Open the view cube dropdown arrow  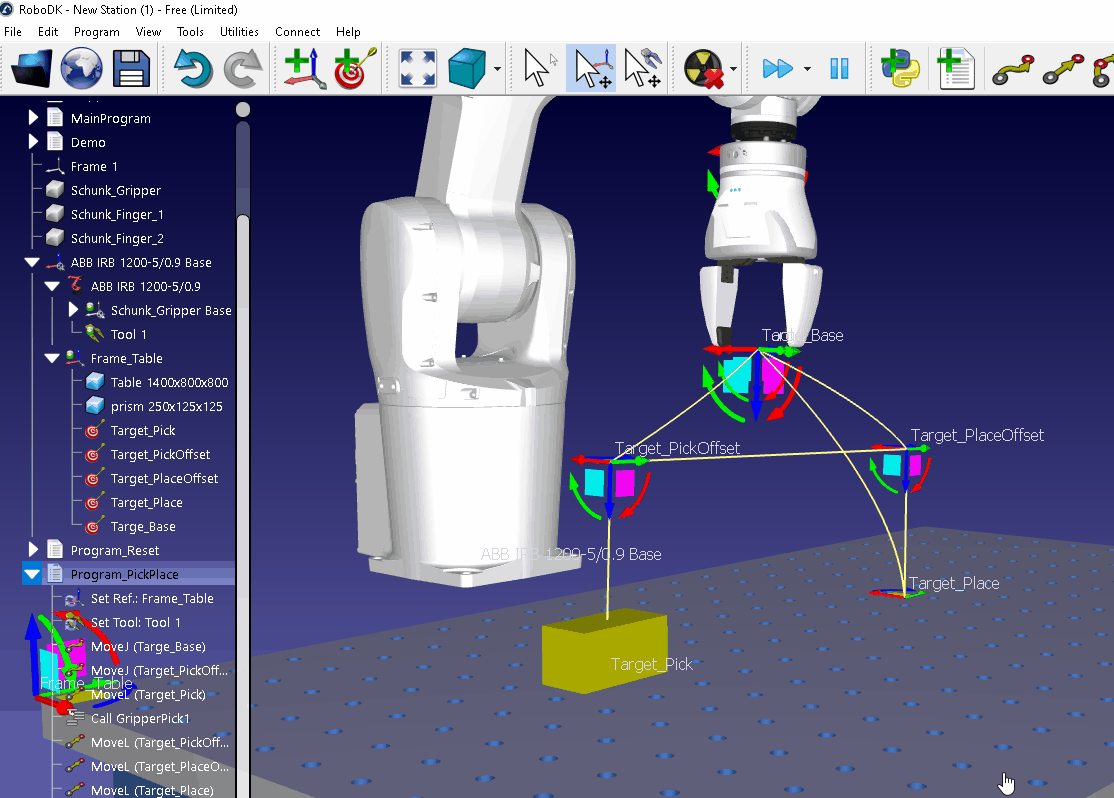click(x=497, y=69)
